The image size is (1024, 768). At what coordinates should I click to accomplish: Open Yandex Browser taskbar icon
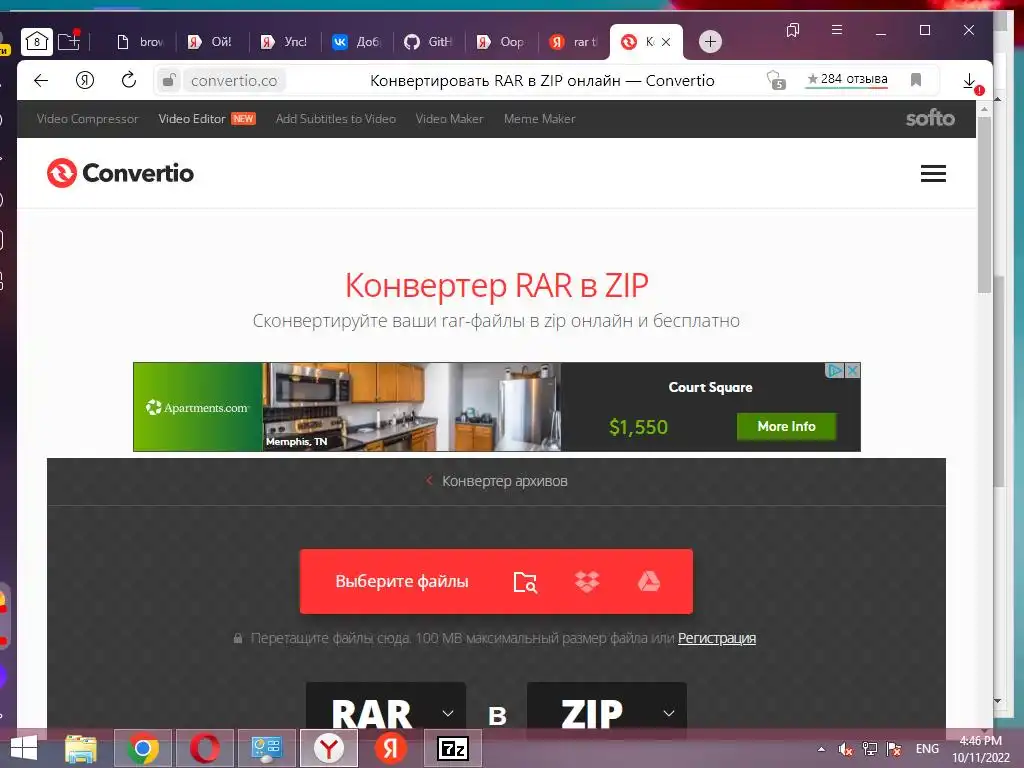(x=328, y=748)
